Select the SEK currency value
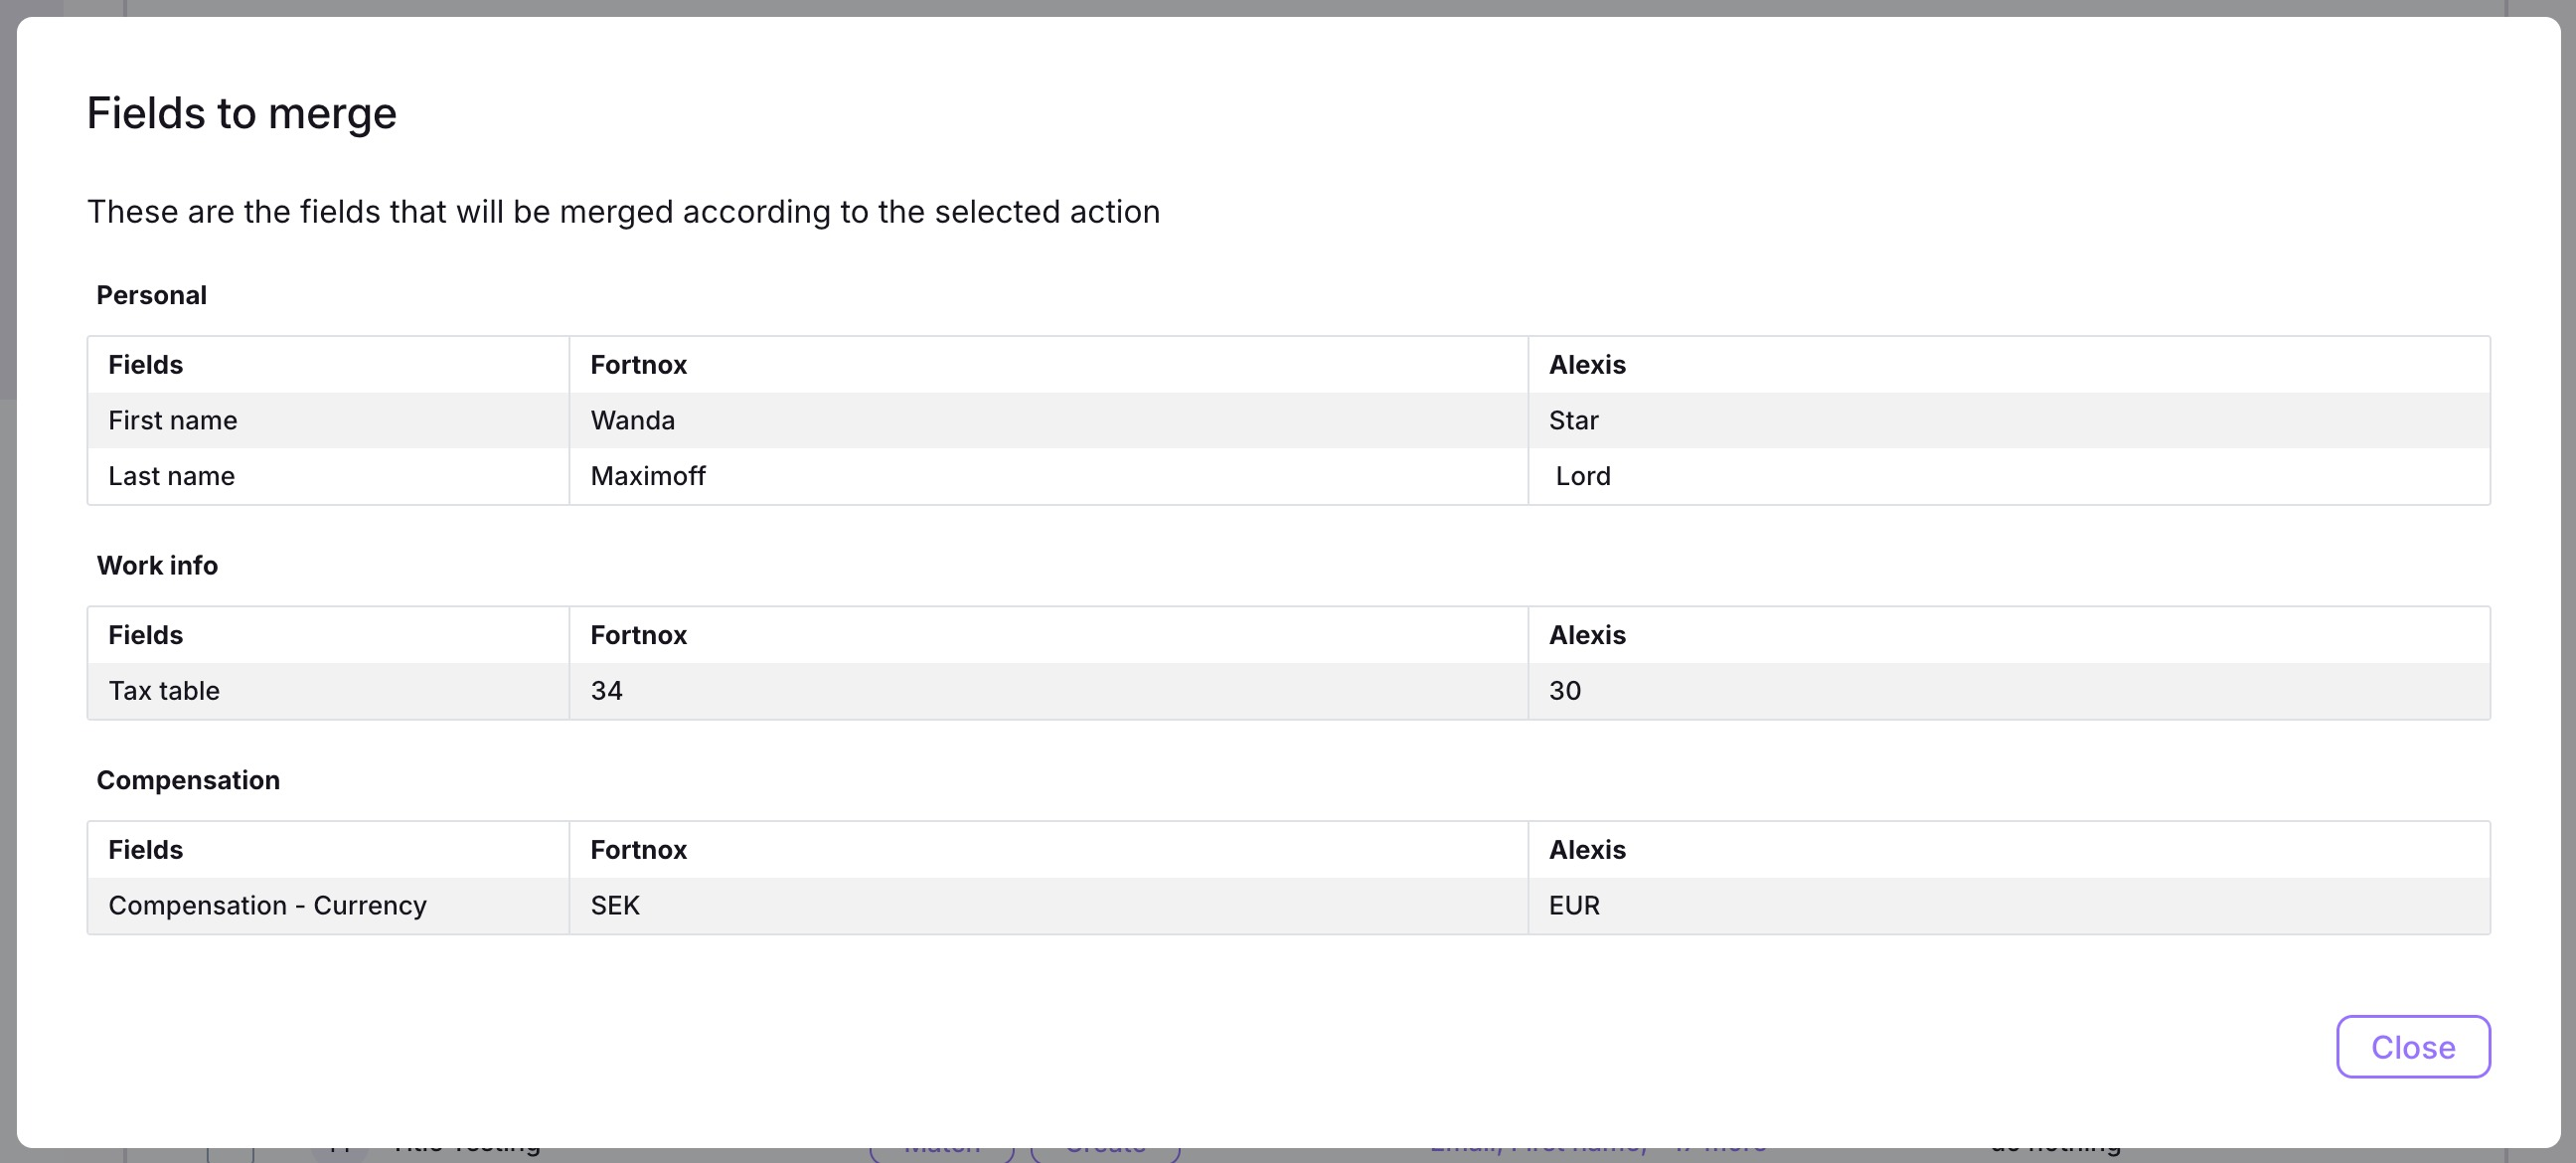This screenshot has width=2576, height=1163. pyautogui.click(x=615, y=905)
